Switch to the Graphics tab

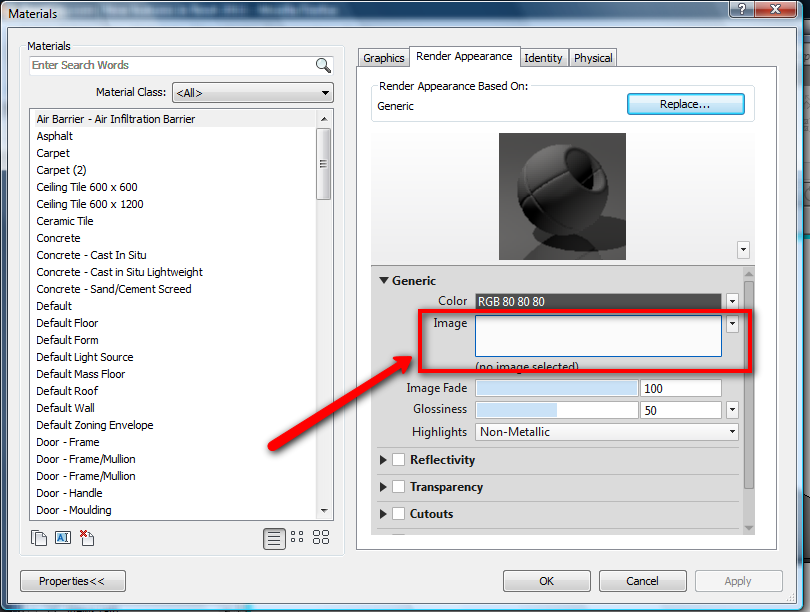click(x=383, y=58)
